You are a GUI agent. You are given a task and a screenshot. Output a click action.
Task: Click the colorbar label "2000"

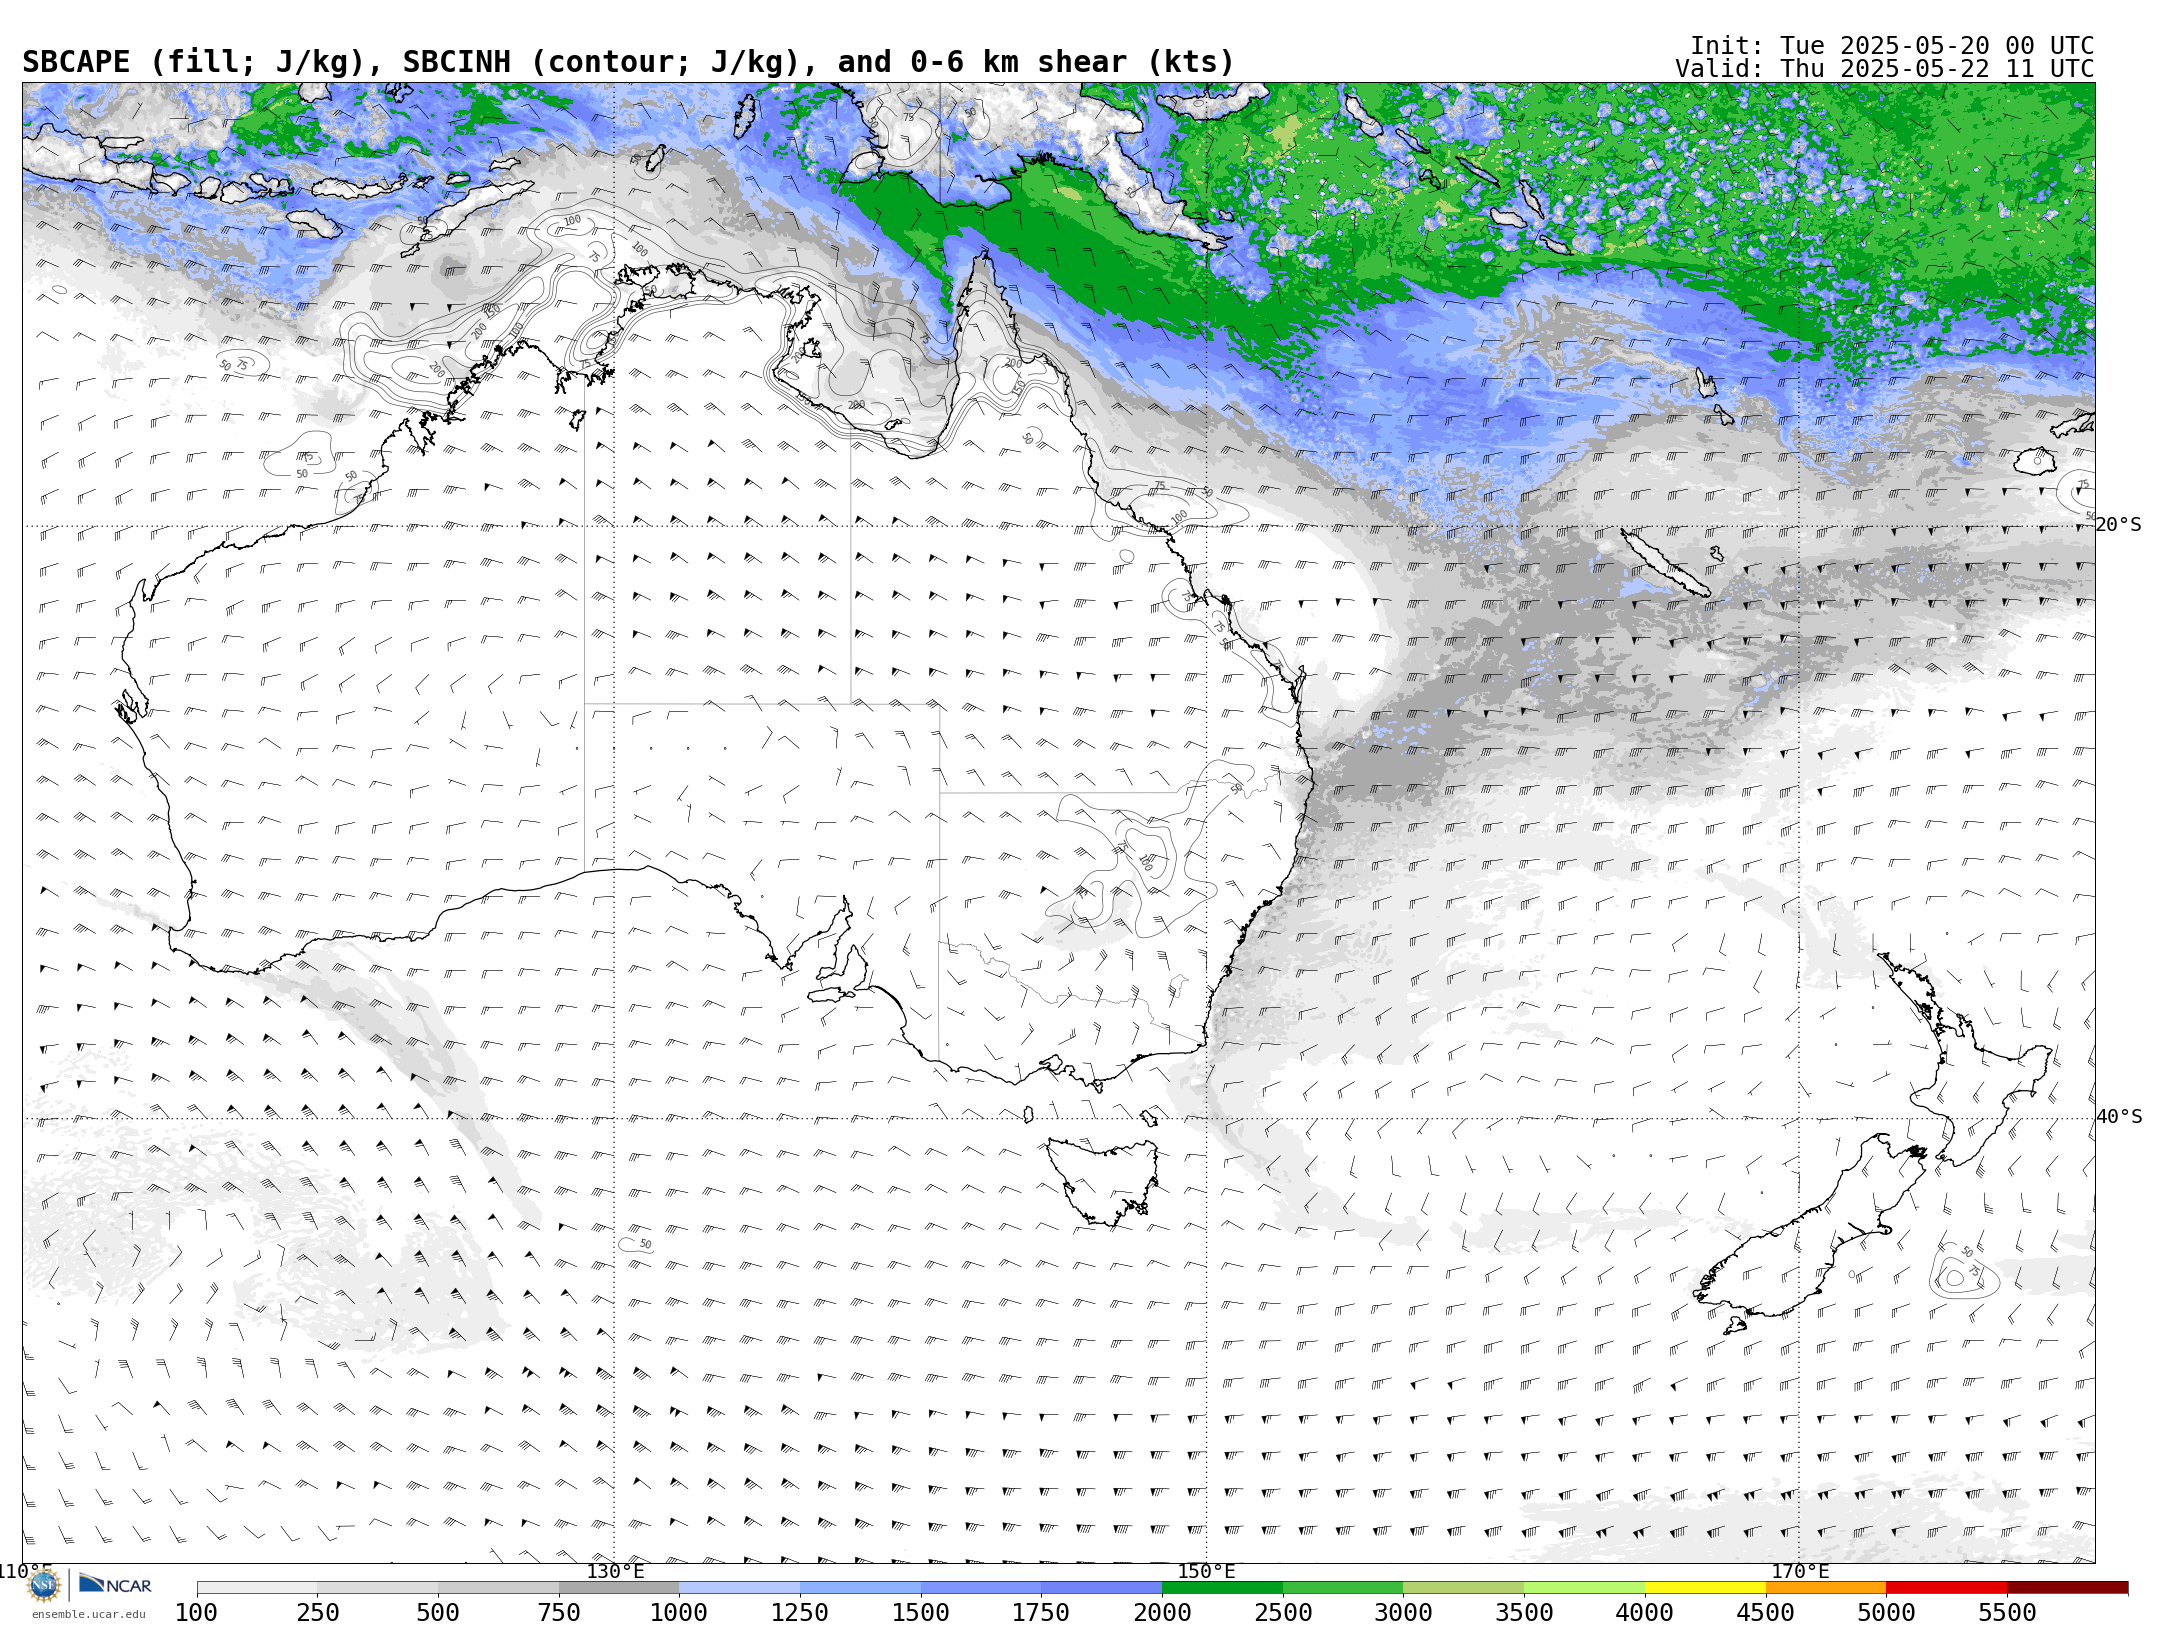[1162, 1613]
